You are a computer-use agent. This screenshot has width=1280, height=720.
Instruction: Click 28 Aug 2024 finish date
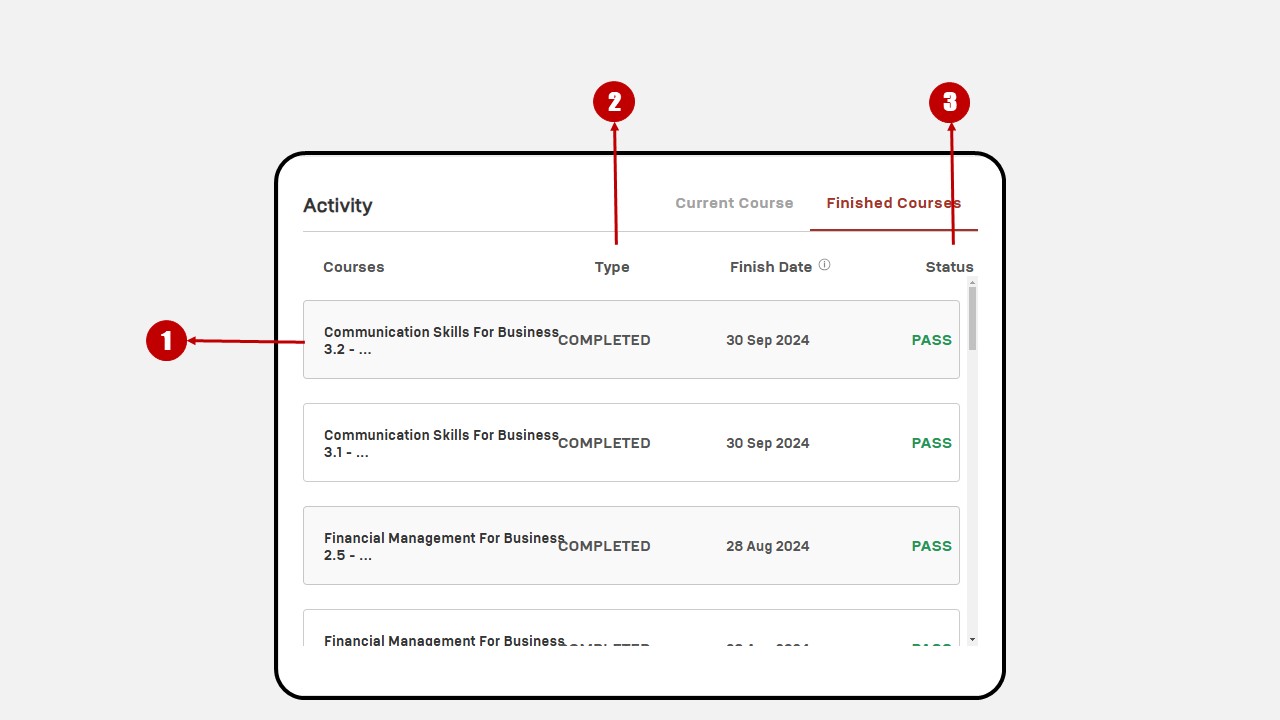click(768, 546)
